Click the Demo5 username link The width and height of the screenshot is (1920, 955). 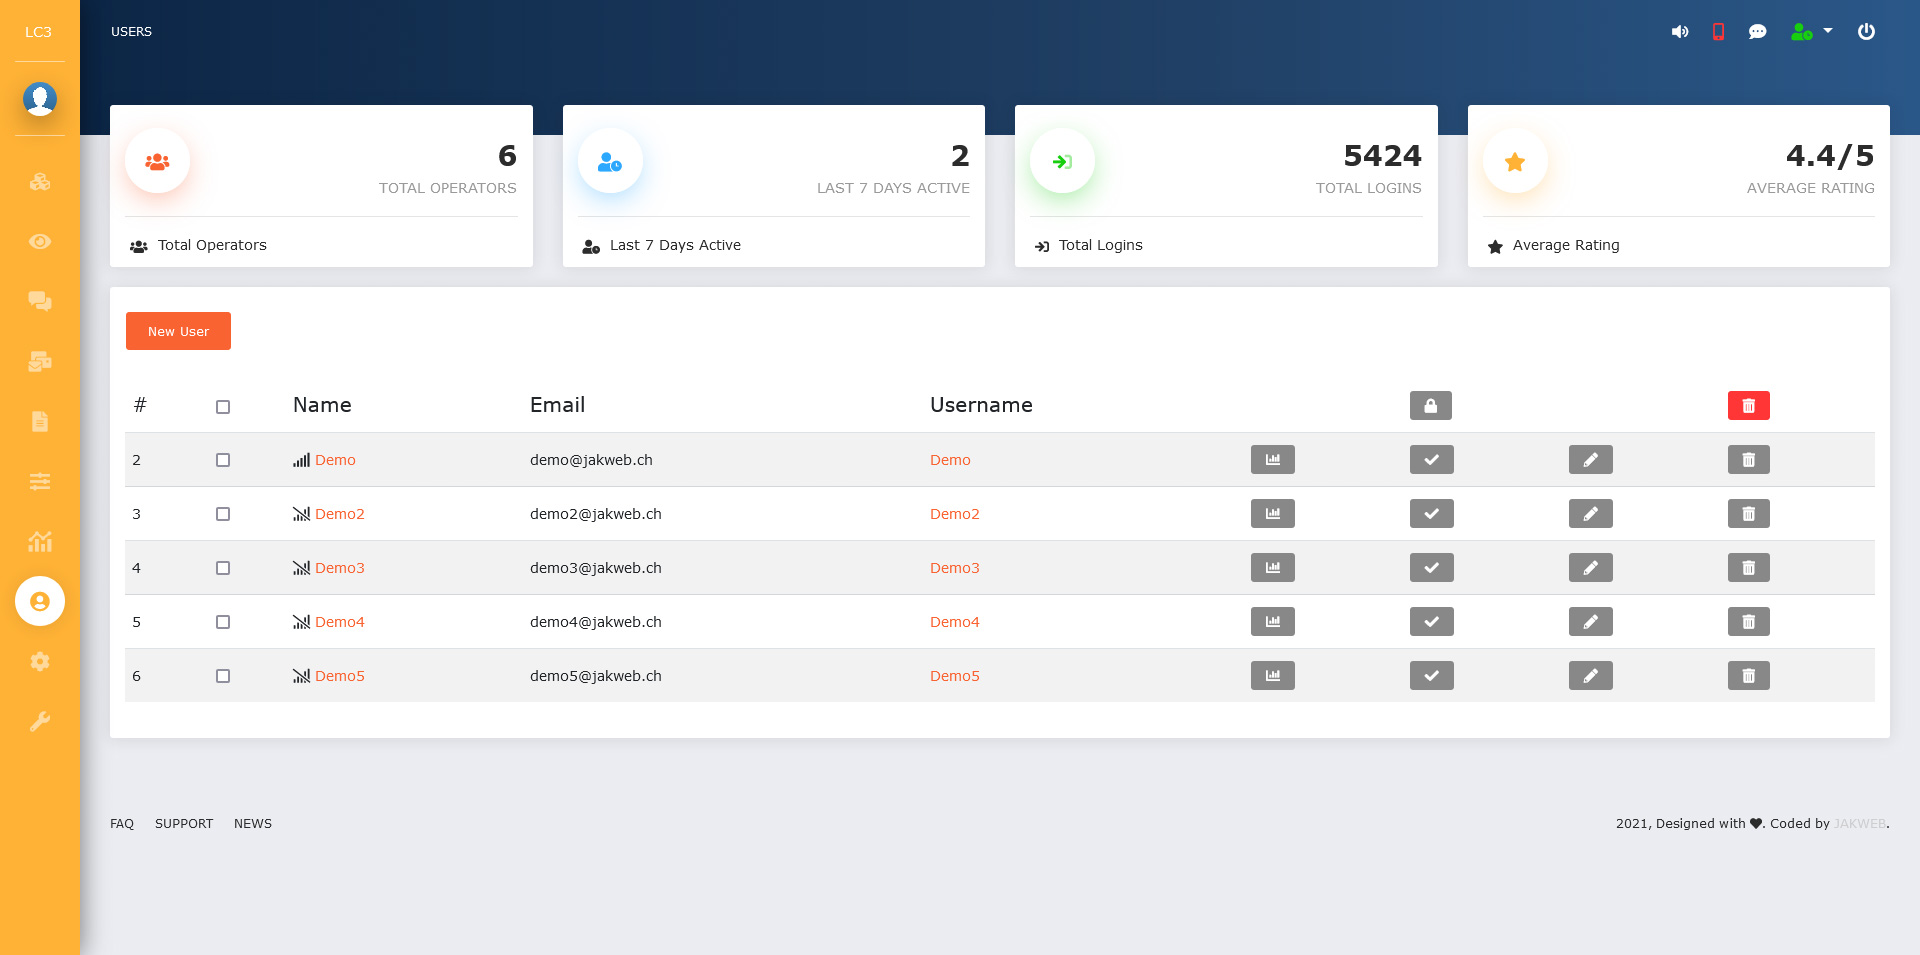pyautogui.click(x=954, y=676)
